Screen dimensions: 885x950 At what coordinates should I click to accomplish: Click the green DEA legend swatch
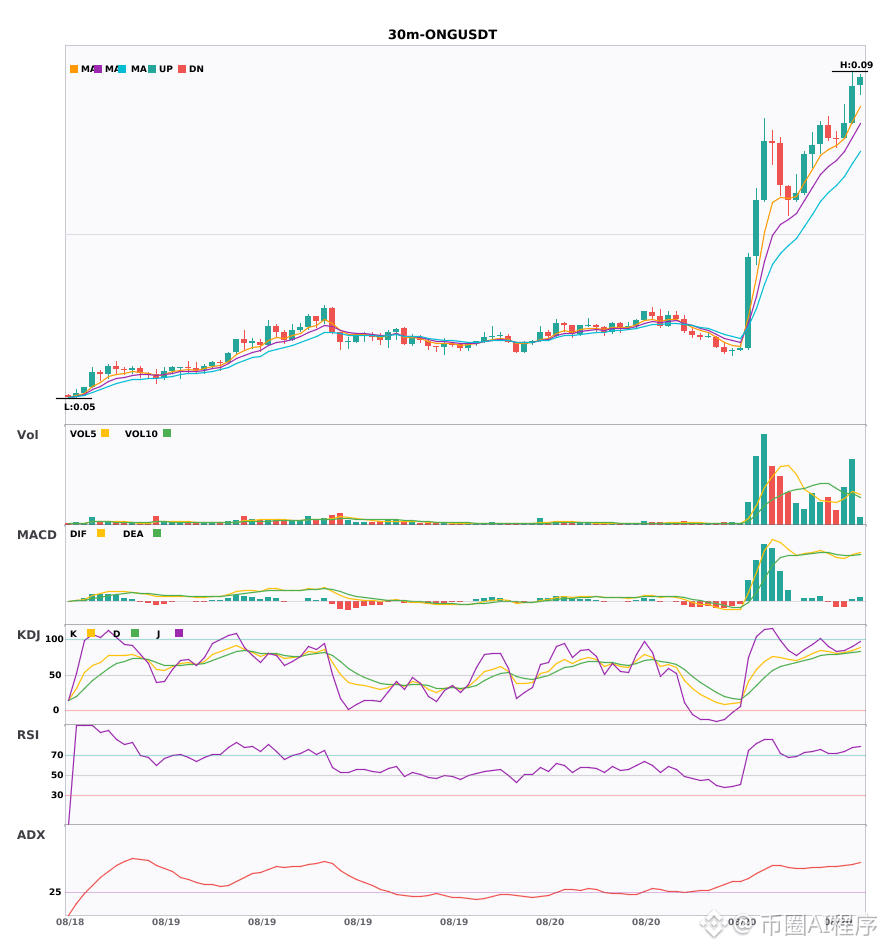157,533
